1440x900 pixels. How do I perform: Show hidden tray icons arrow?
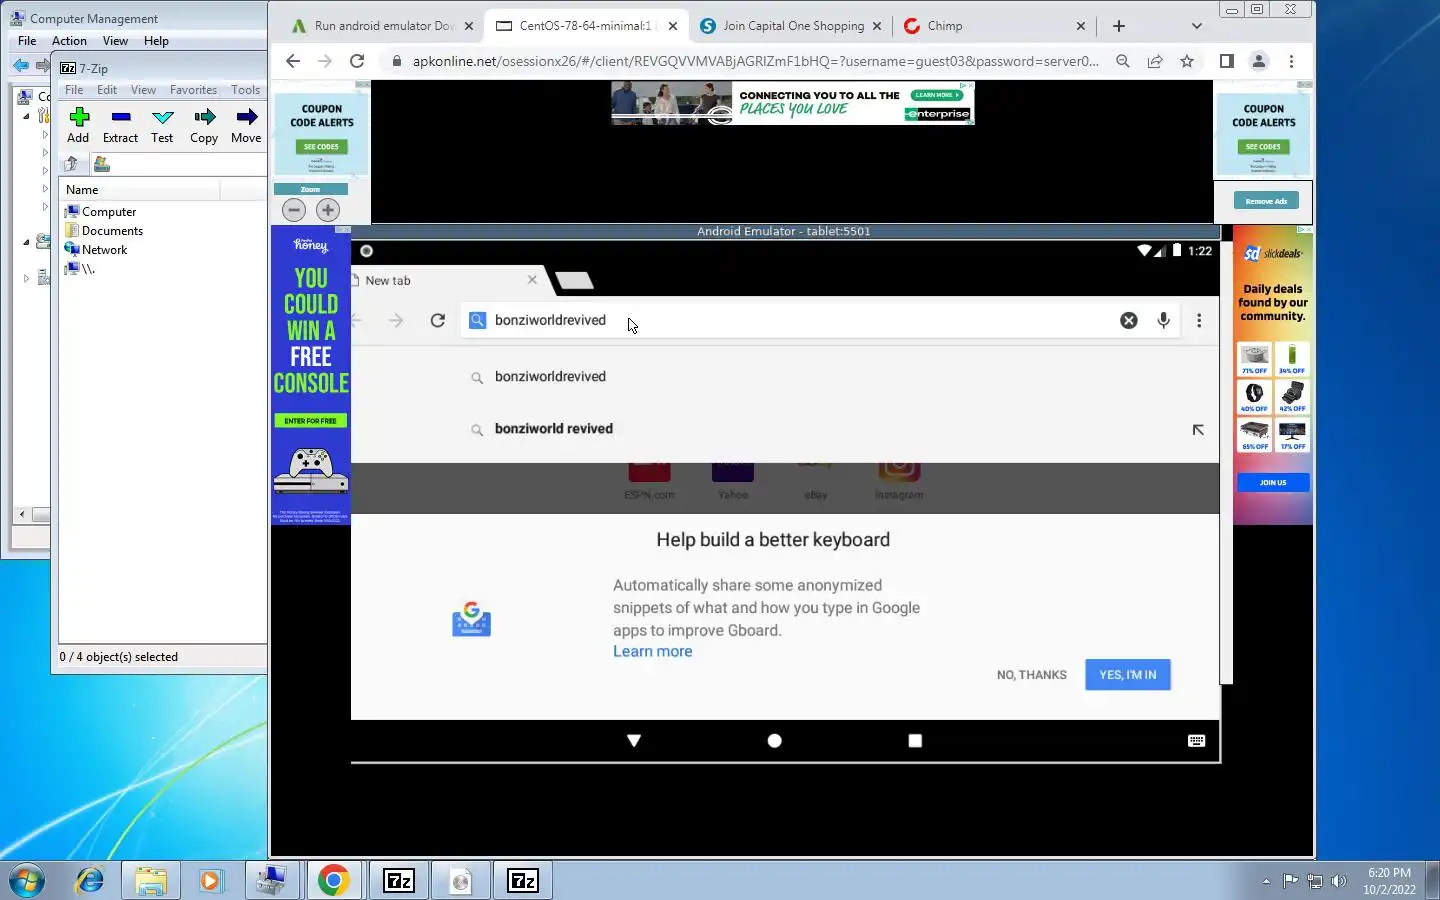1266,881
